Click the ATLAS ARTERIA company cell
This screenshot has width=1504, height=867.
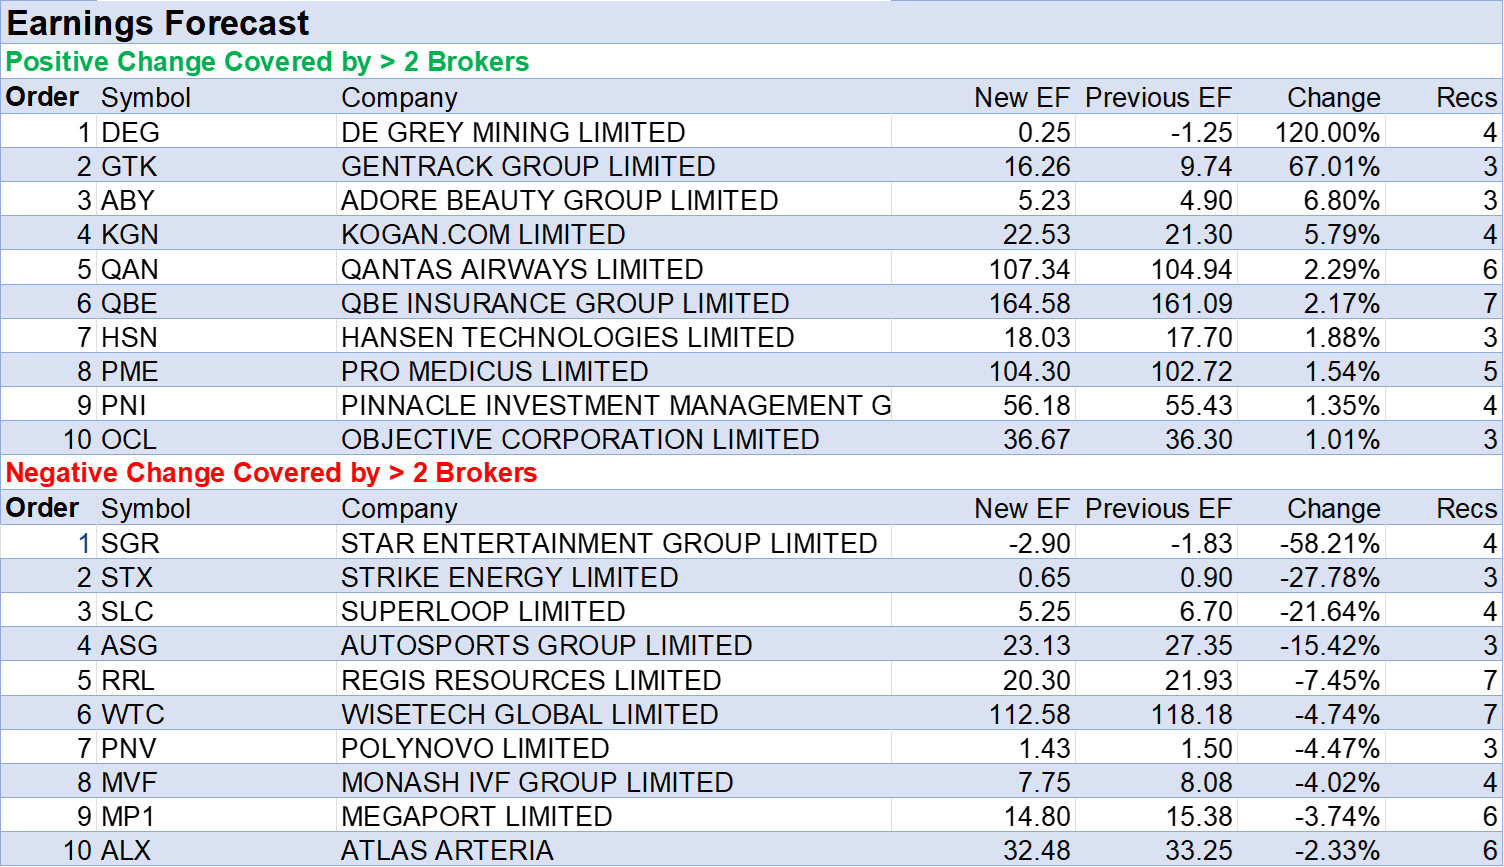[x=447, y=850]
